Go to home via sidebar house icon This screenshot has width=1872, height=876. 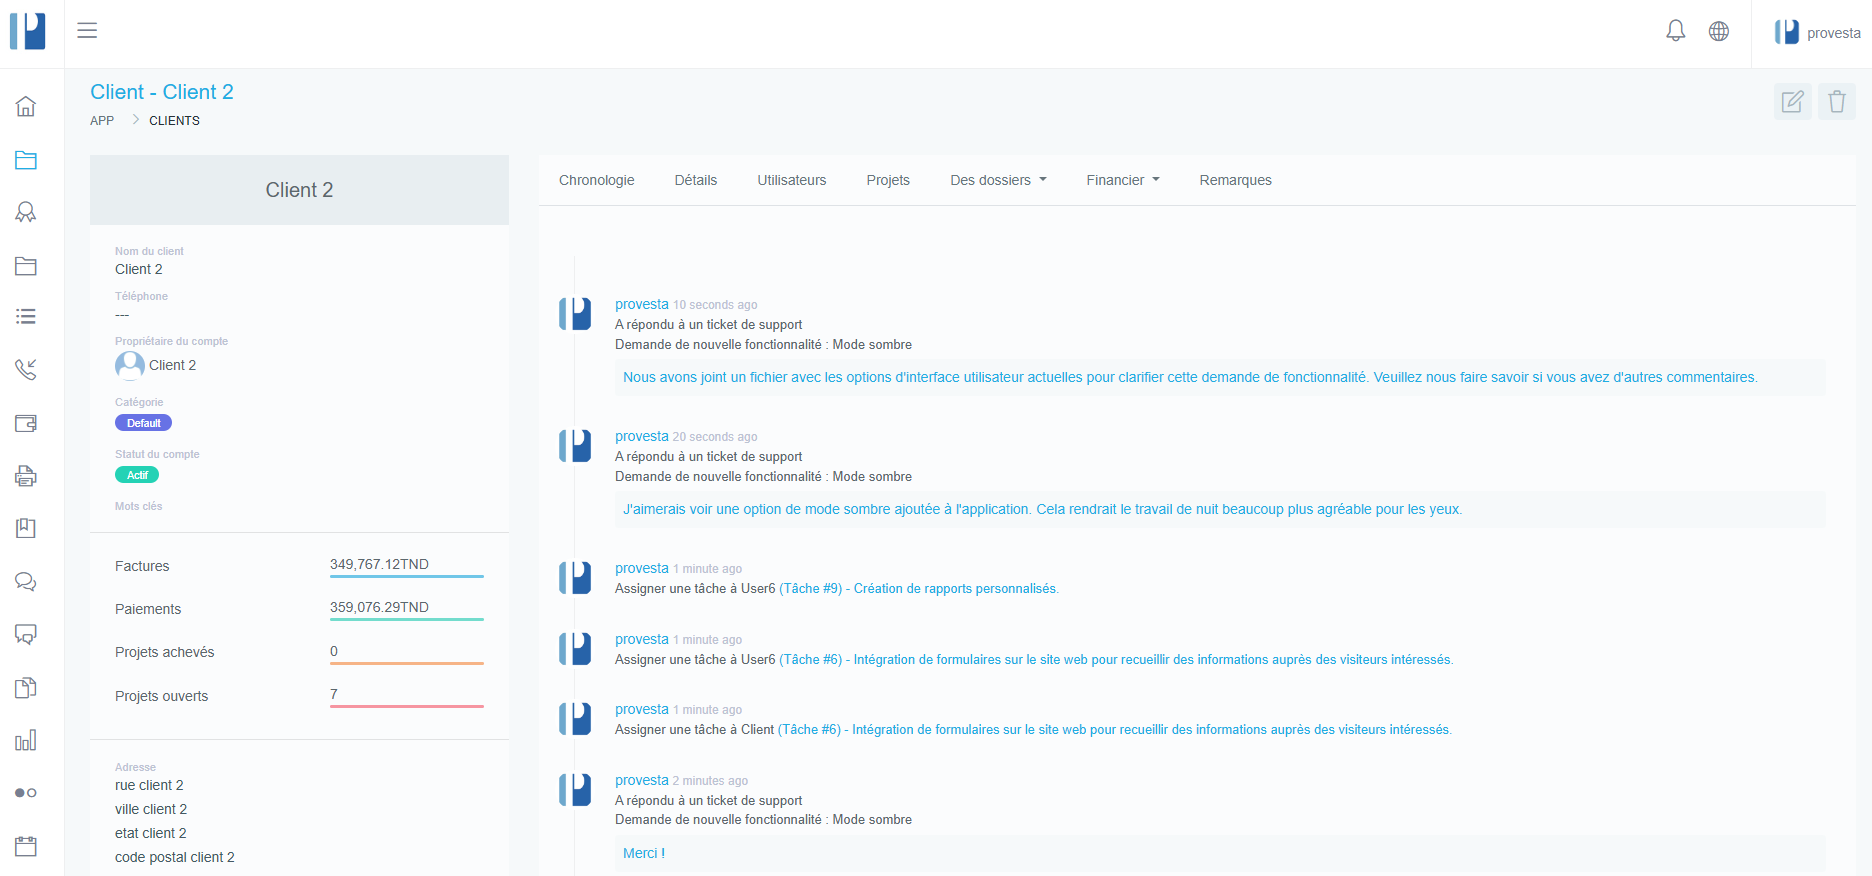pyautogui.click(x=26, y=106)
